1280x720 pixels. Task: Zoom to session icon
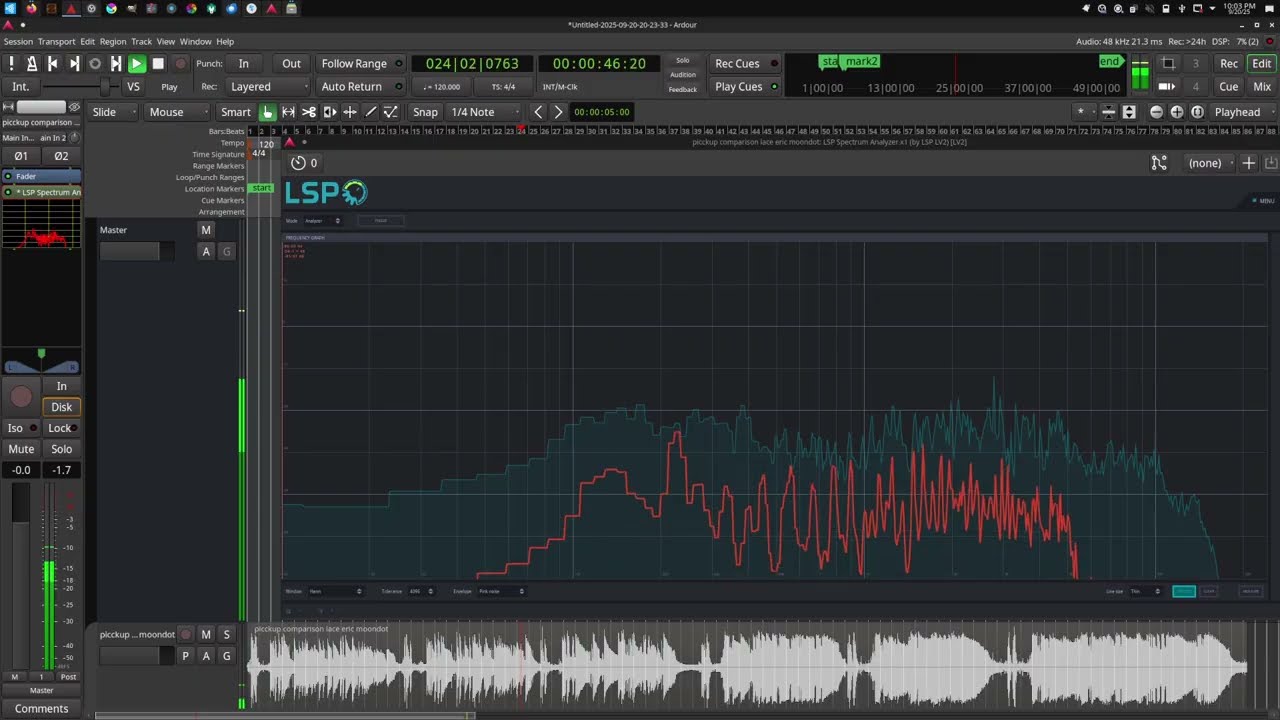[1197, 112]
